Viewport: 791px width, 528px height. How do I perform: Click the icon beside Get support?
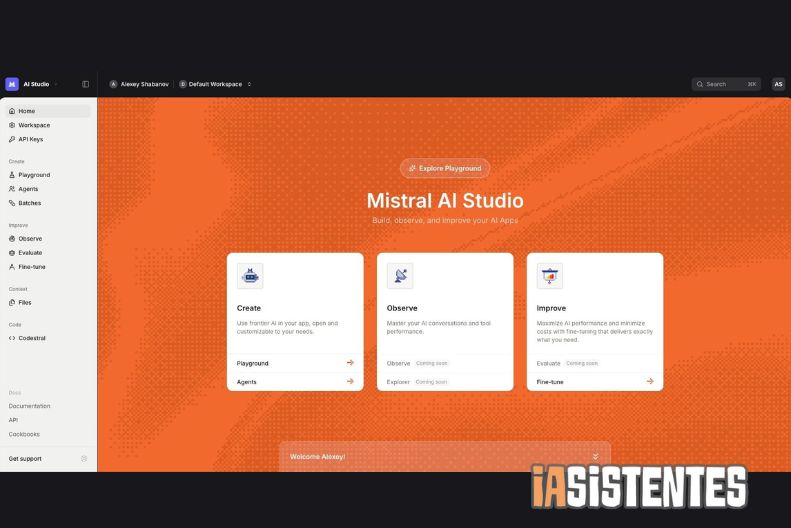pyautogui.click(x=84, y=458)
